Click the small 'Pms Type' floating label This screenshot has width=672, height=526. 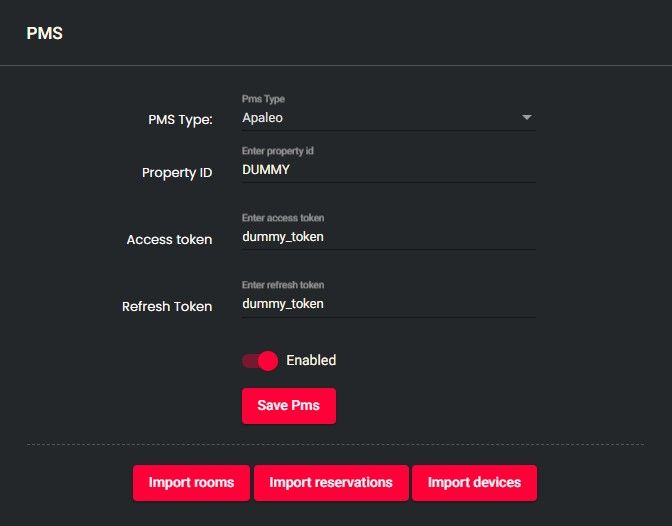click(263, 99)
